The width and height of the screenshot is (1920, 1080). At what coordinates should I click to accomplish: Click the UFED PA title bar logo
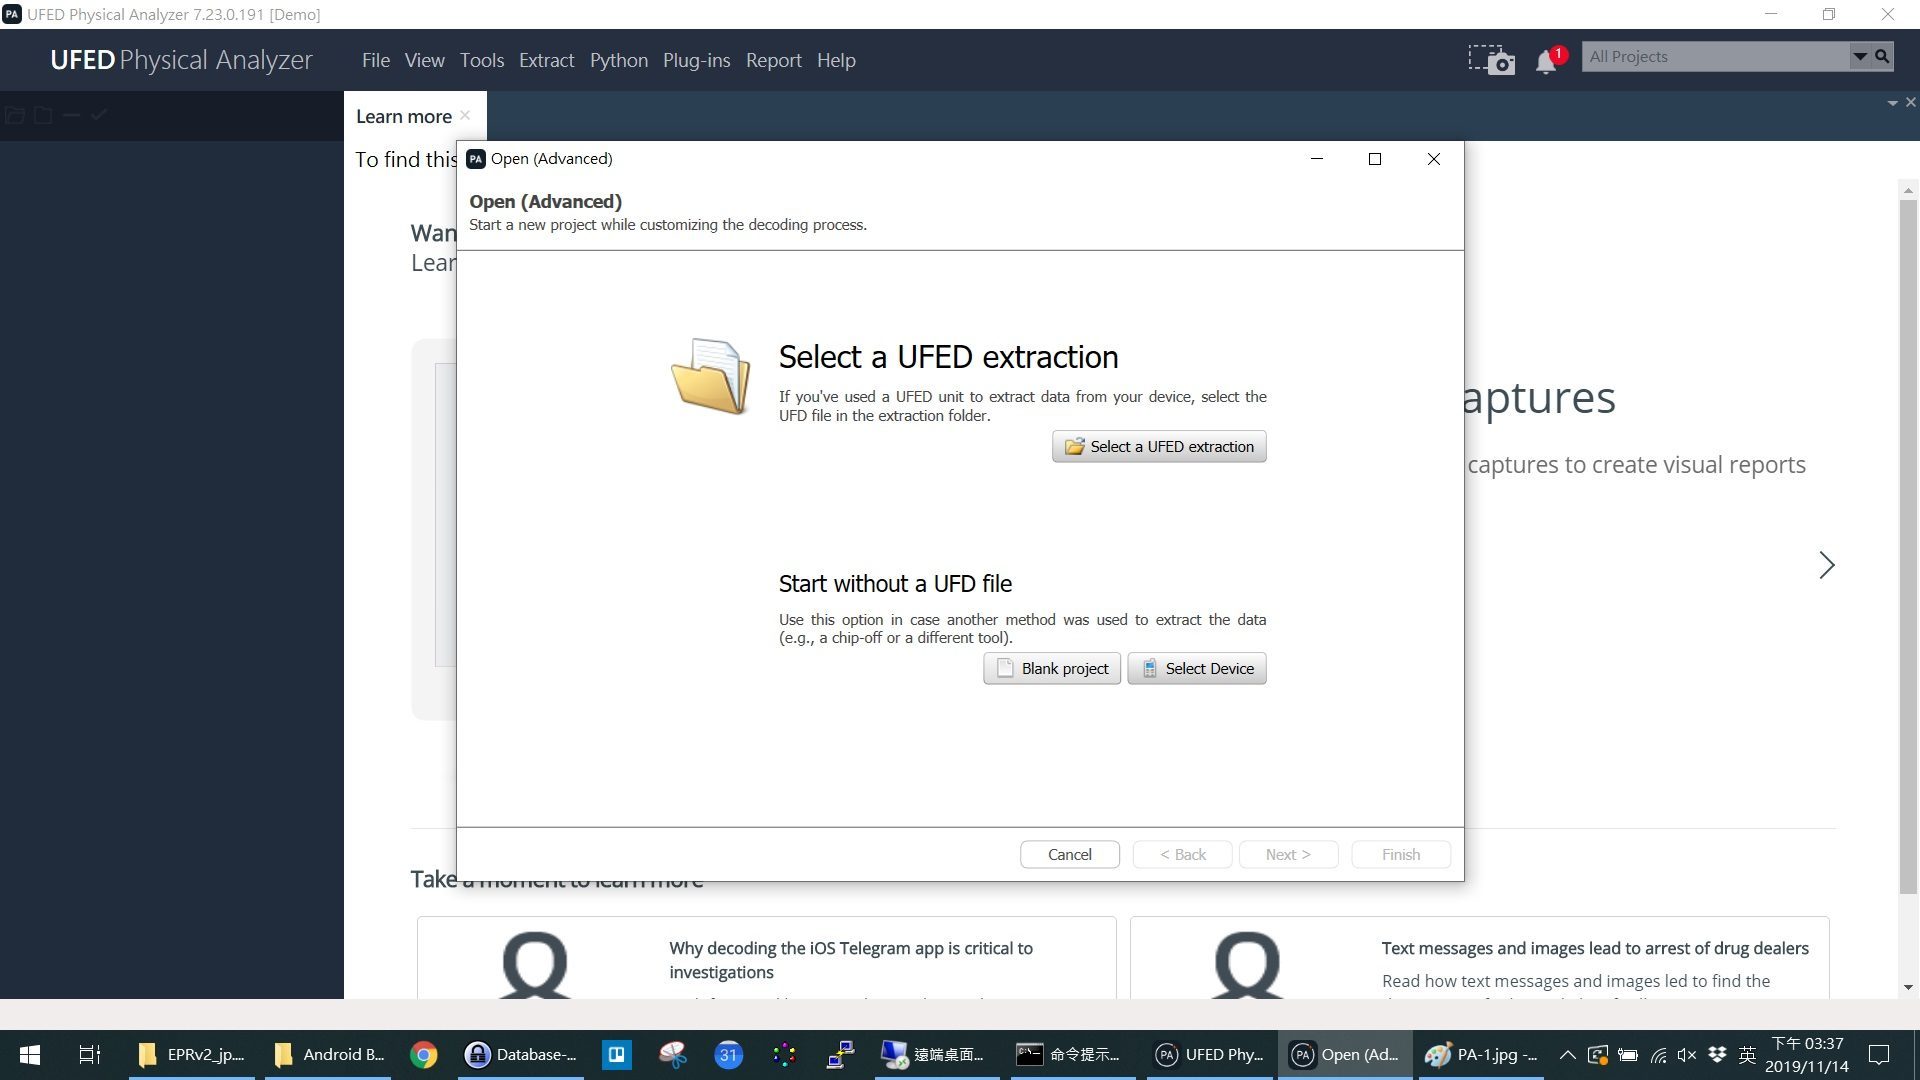[x=11, y=14]
